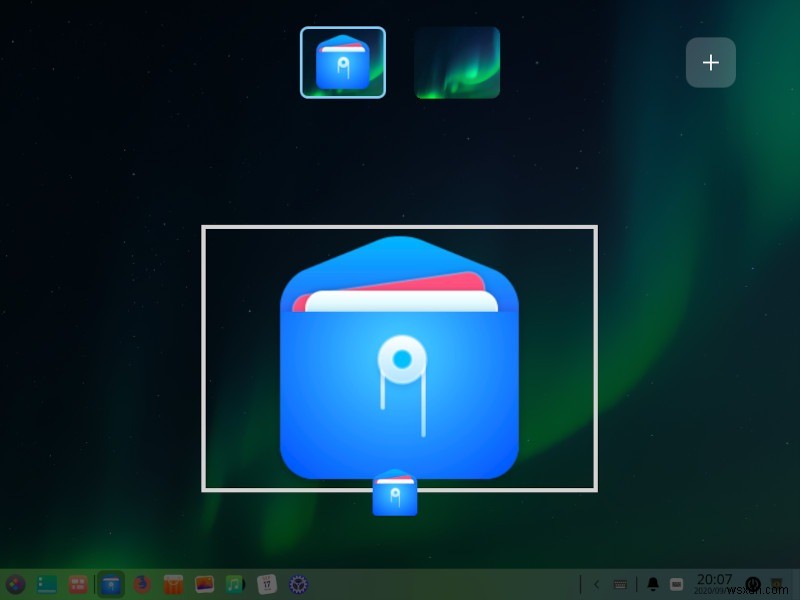Viewport: 800px width, 600px height.
Task: Select the first workspace showing File Manager
Action: click(x=343, y=62)
